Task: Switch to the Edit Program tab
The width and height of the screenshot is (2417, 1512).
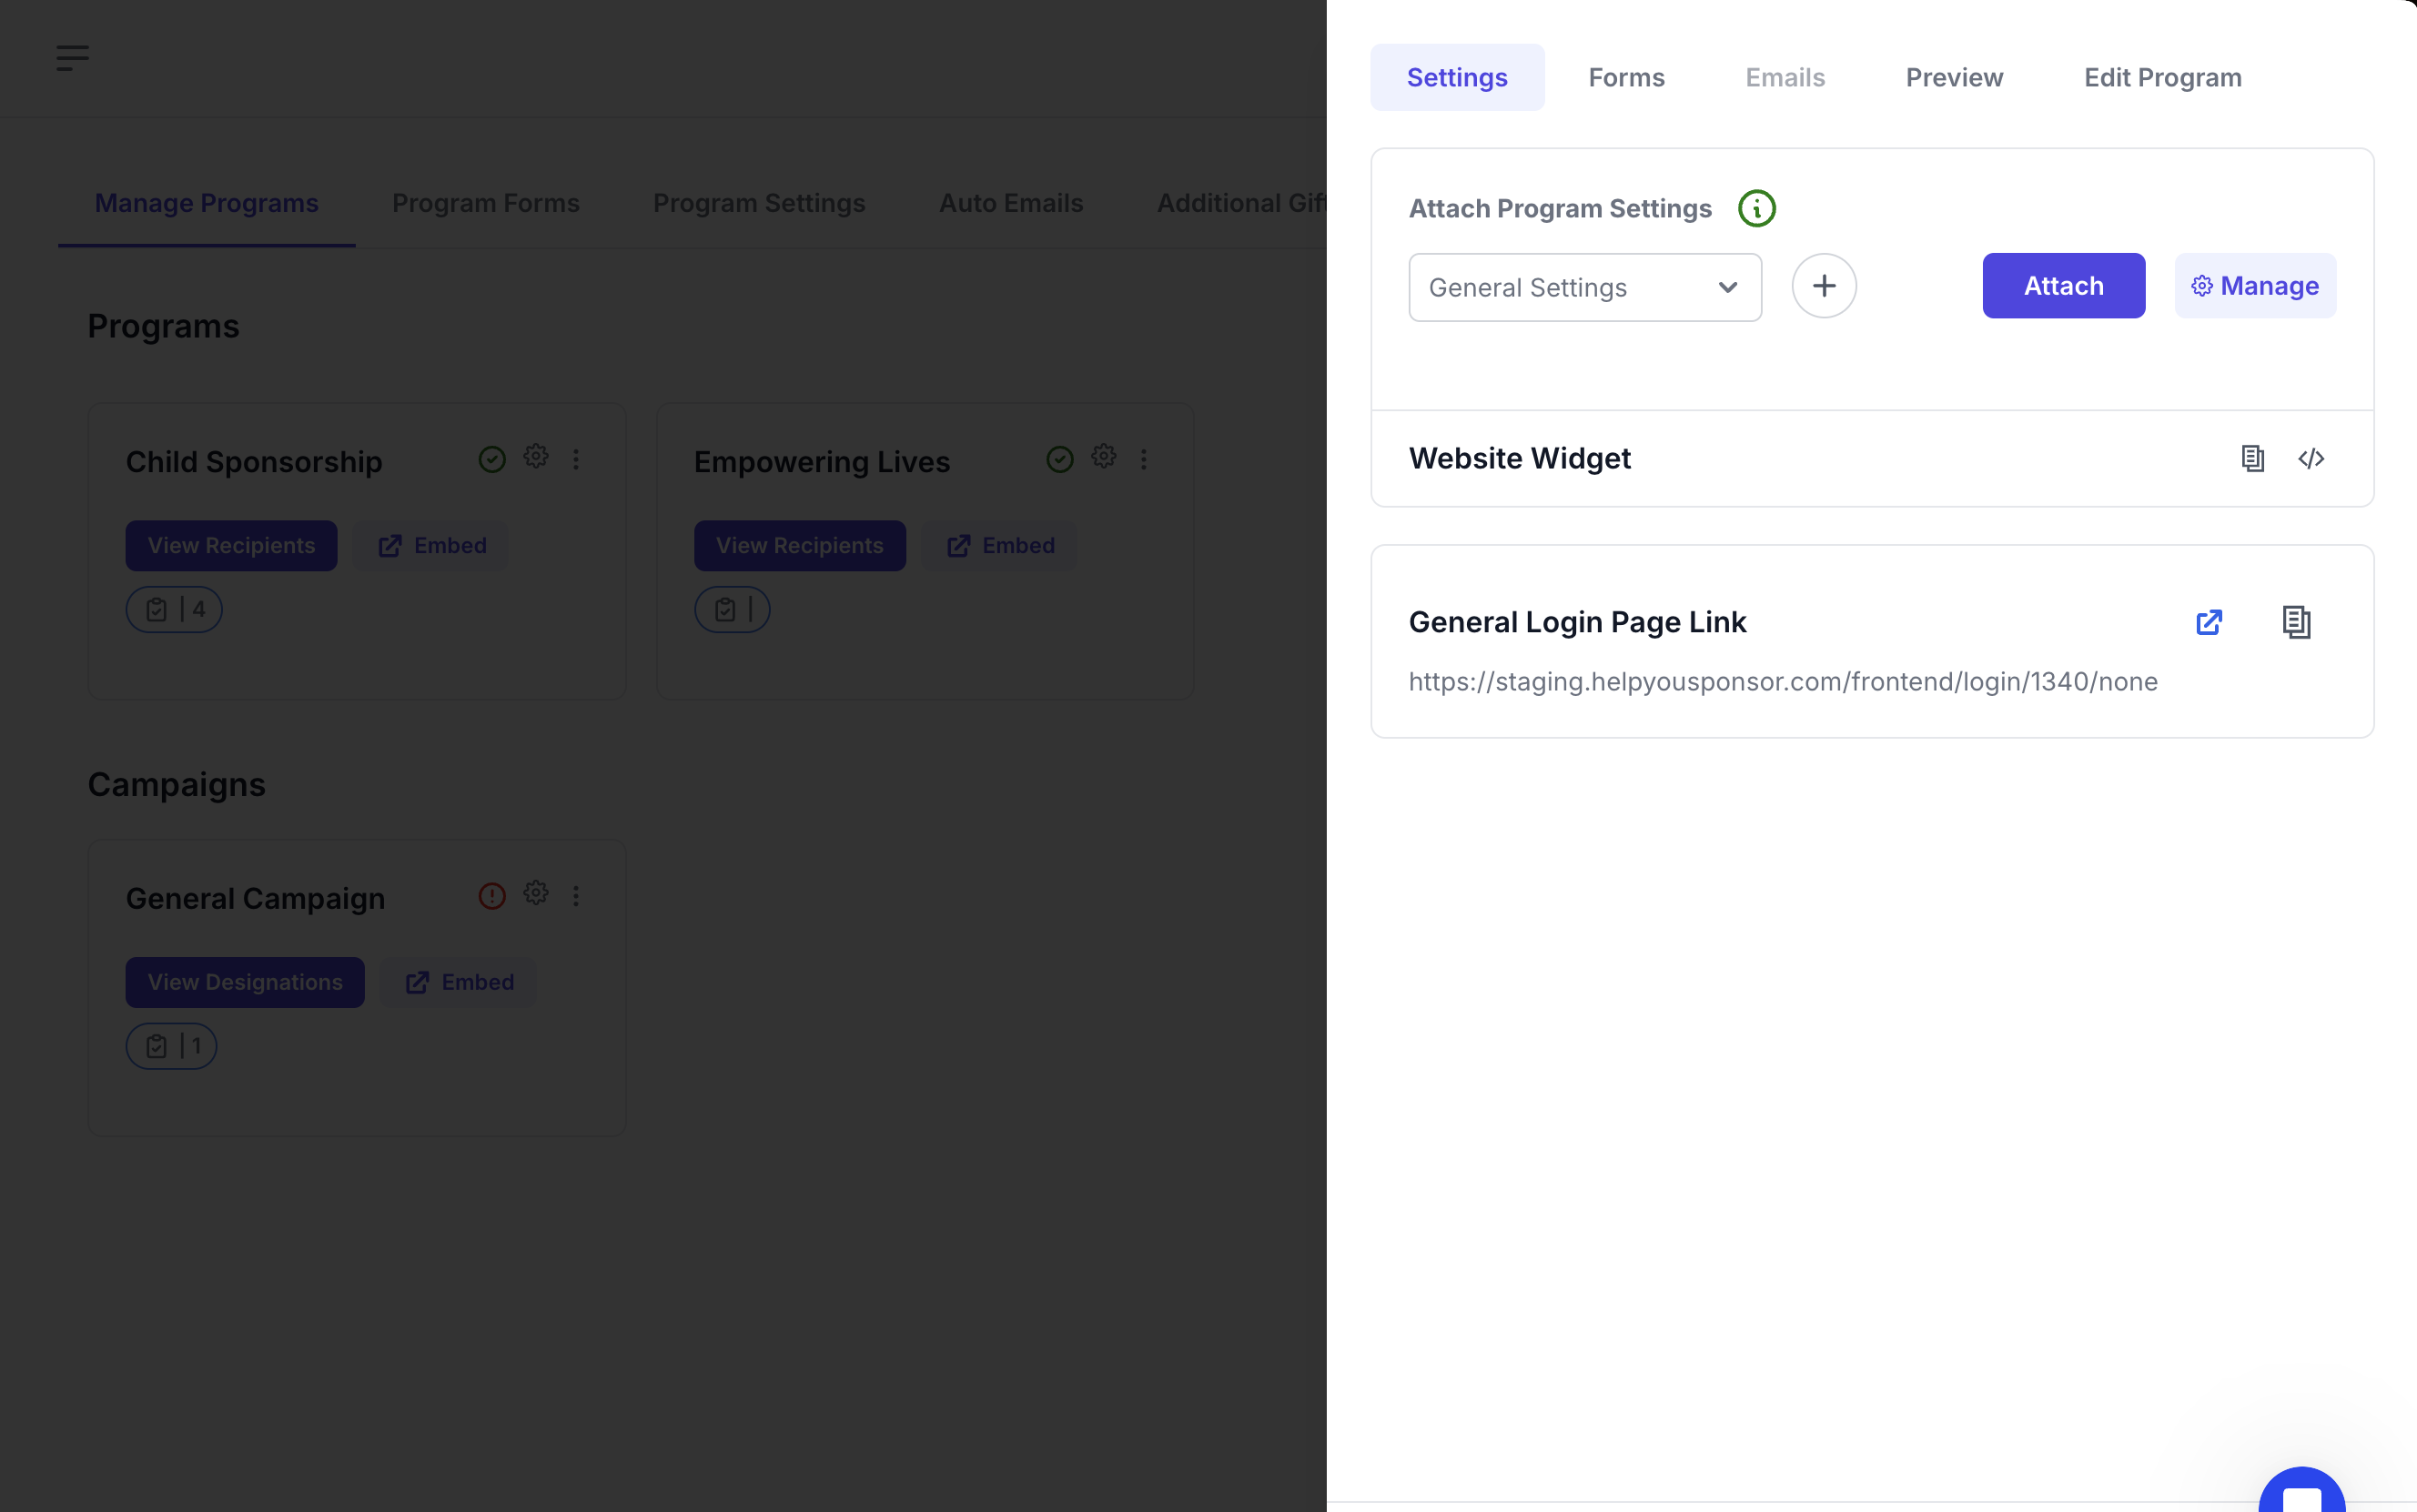Action: pyautogui.click(x=2162, y=77)
